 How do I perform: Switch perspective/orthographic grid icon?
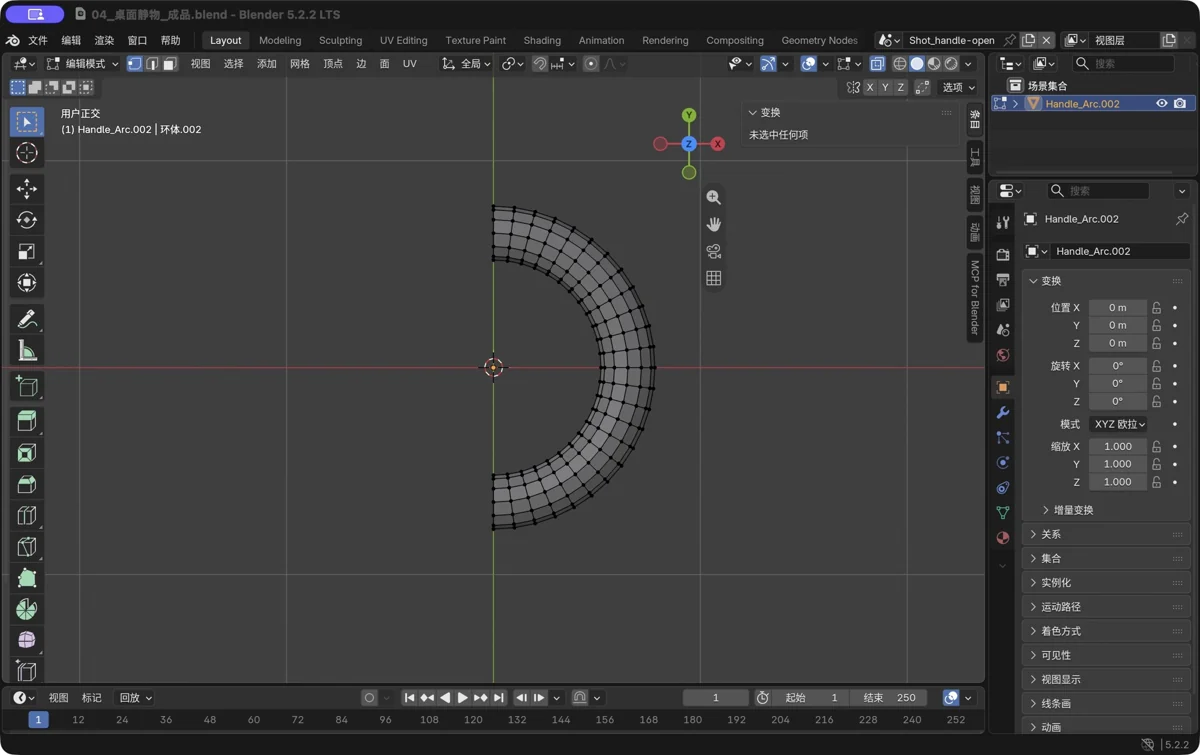point(713,279)
